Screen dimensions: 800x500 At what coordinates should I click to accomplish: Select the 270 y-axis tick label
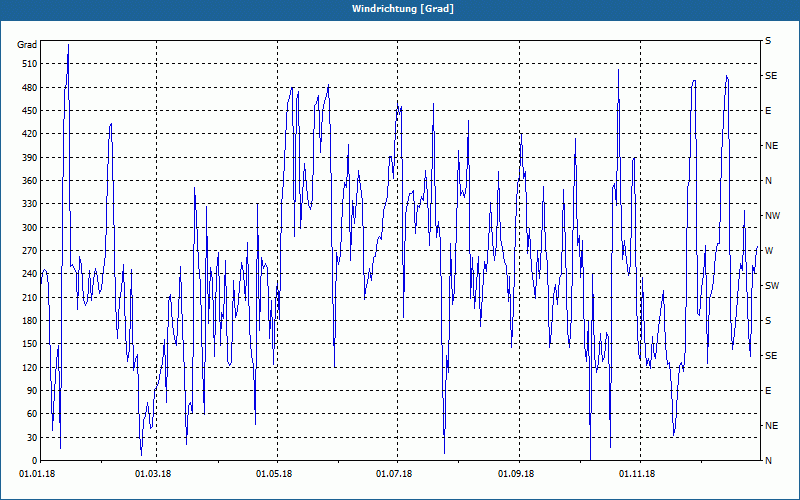pyautogui.click(x=30, y=251)
